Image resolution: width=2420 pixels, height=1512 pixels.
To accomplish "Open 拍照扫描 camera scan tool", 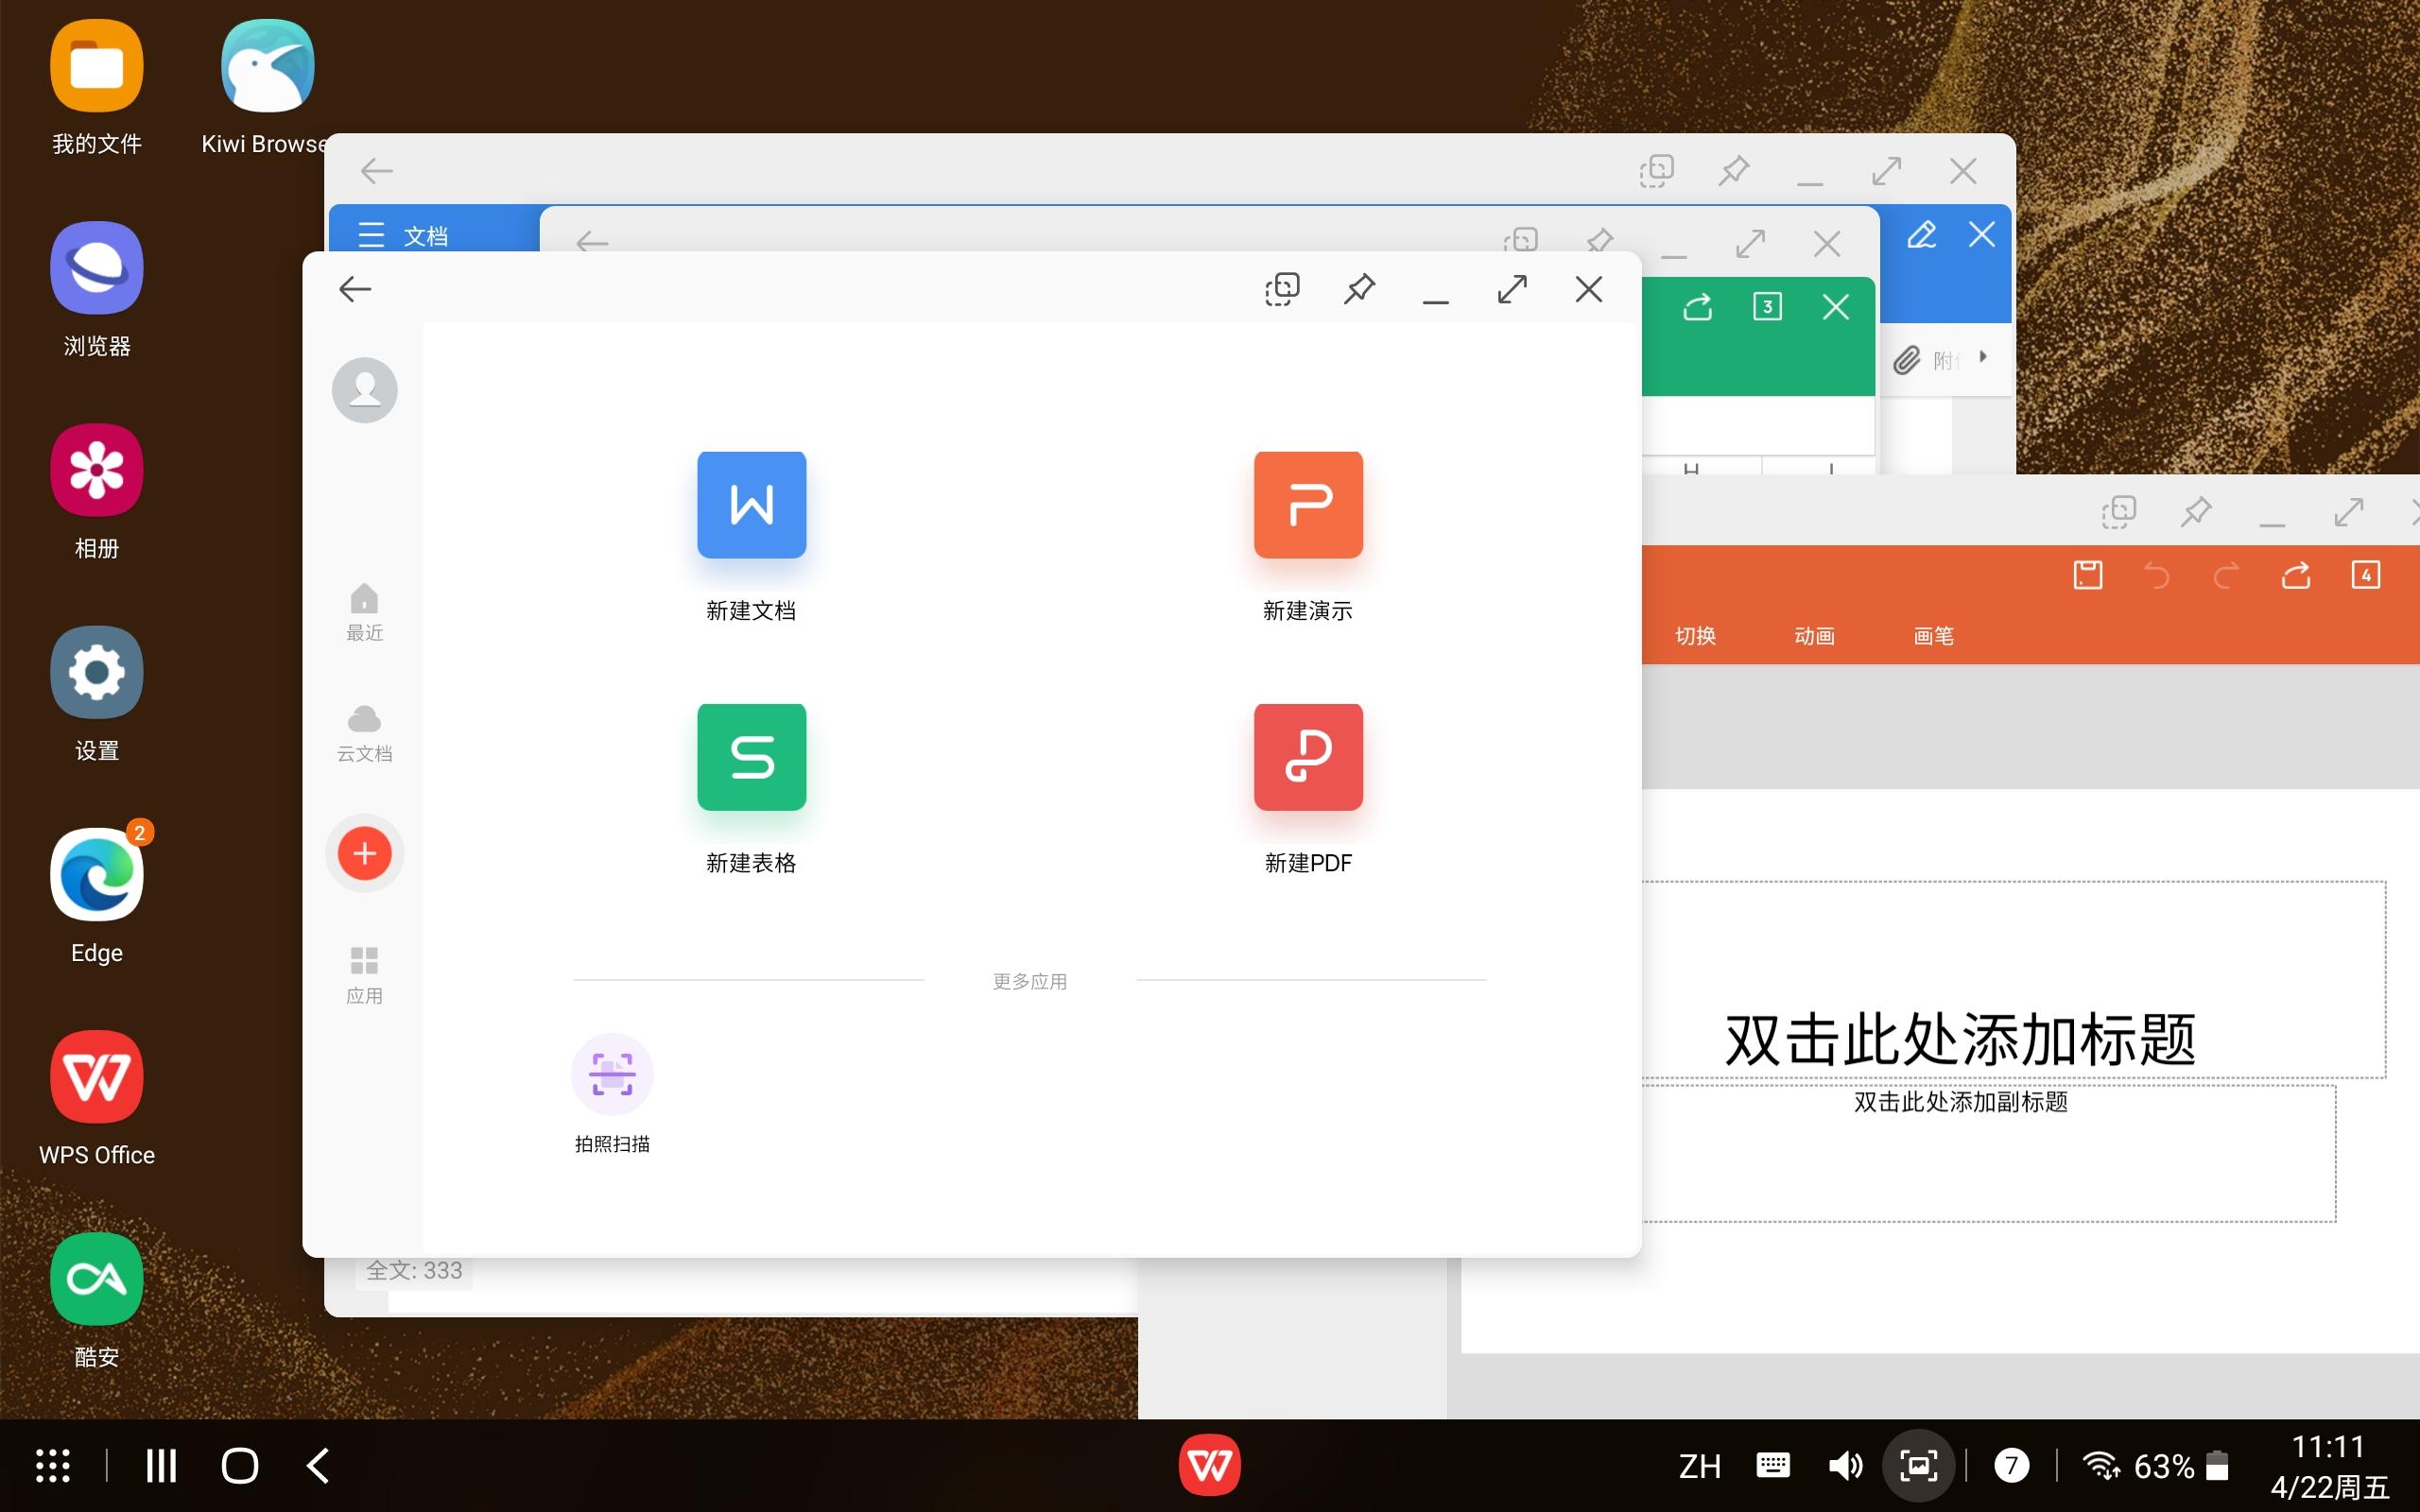I will [x=612, y=1073].
